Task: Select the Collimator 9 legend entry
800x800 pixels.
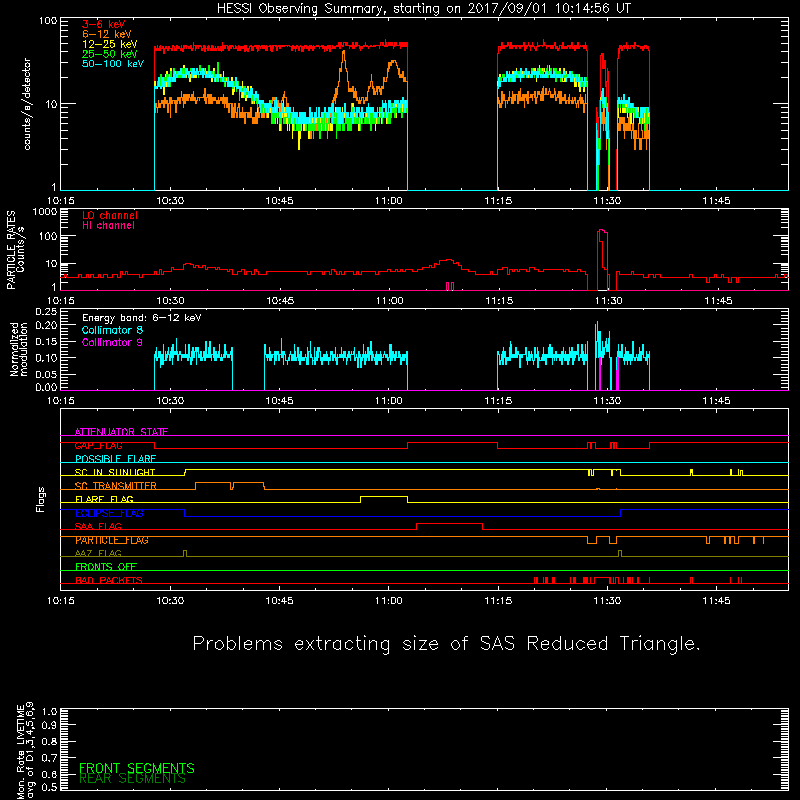Action: tap(112, 342)
